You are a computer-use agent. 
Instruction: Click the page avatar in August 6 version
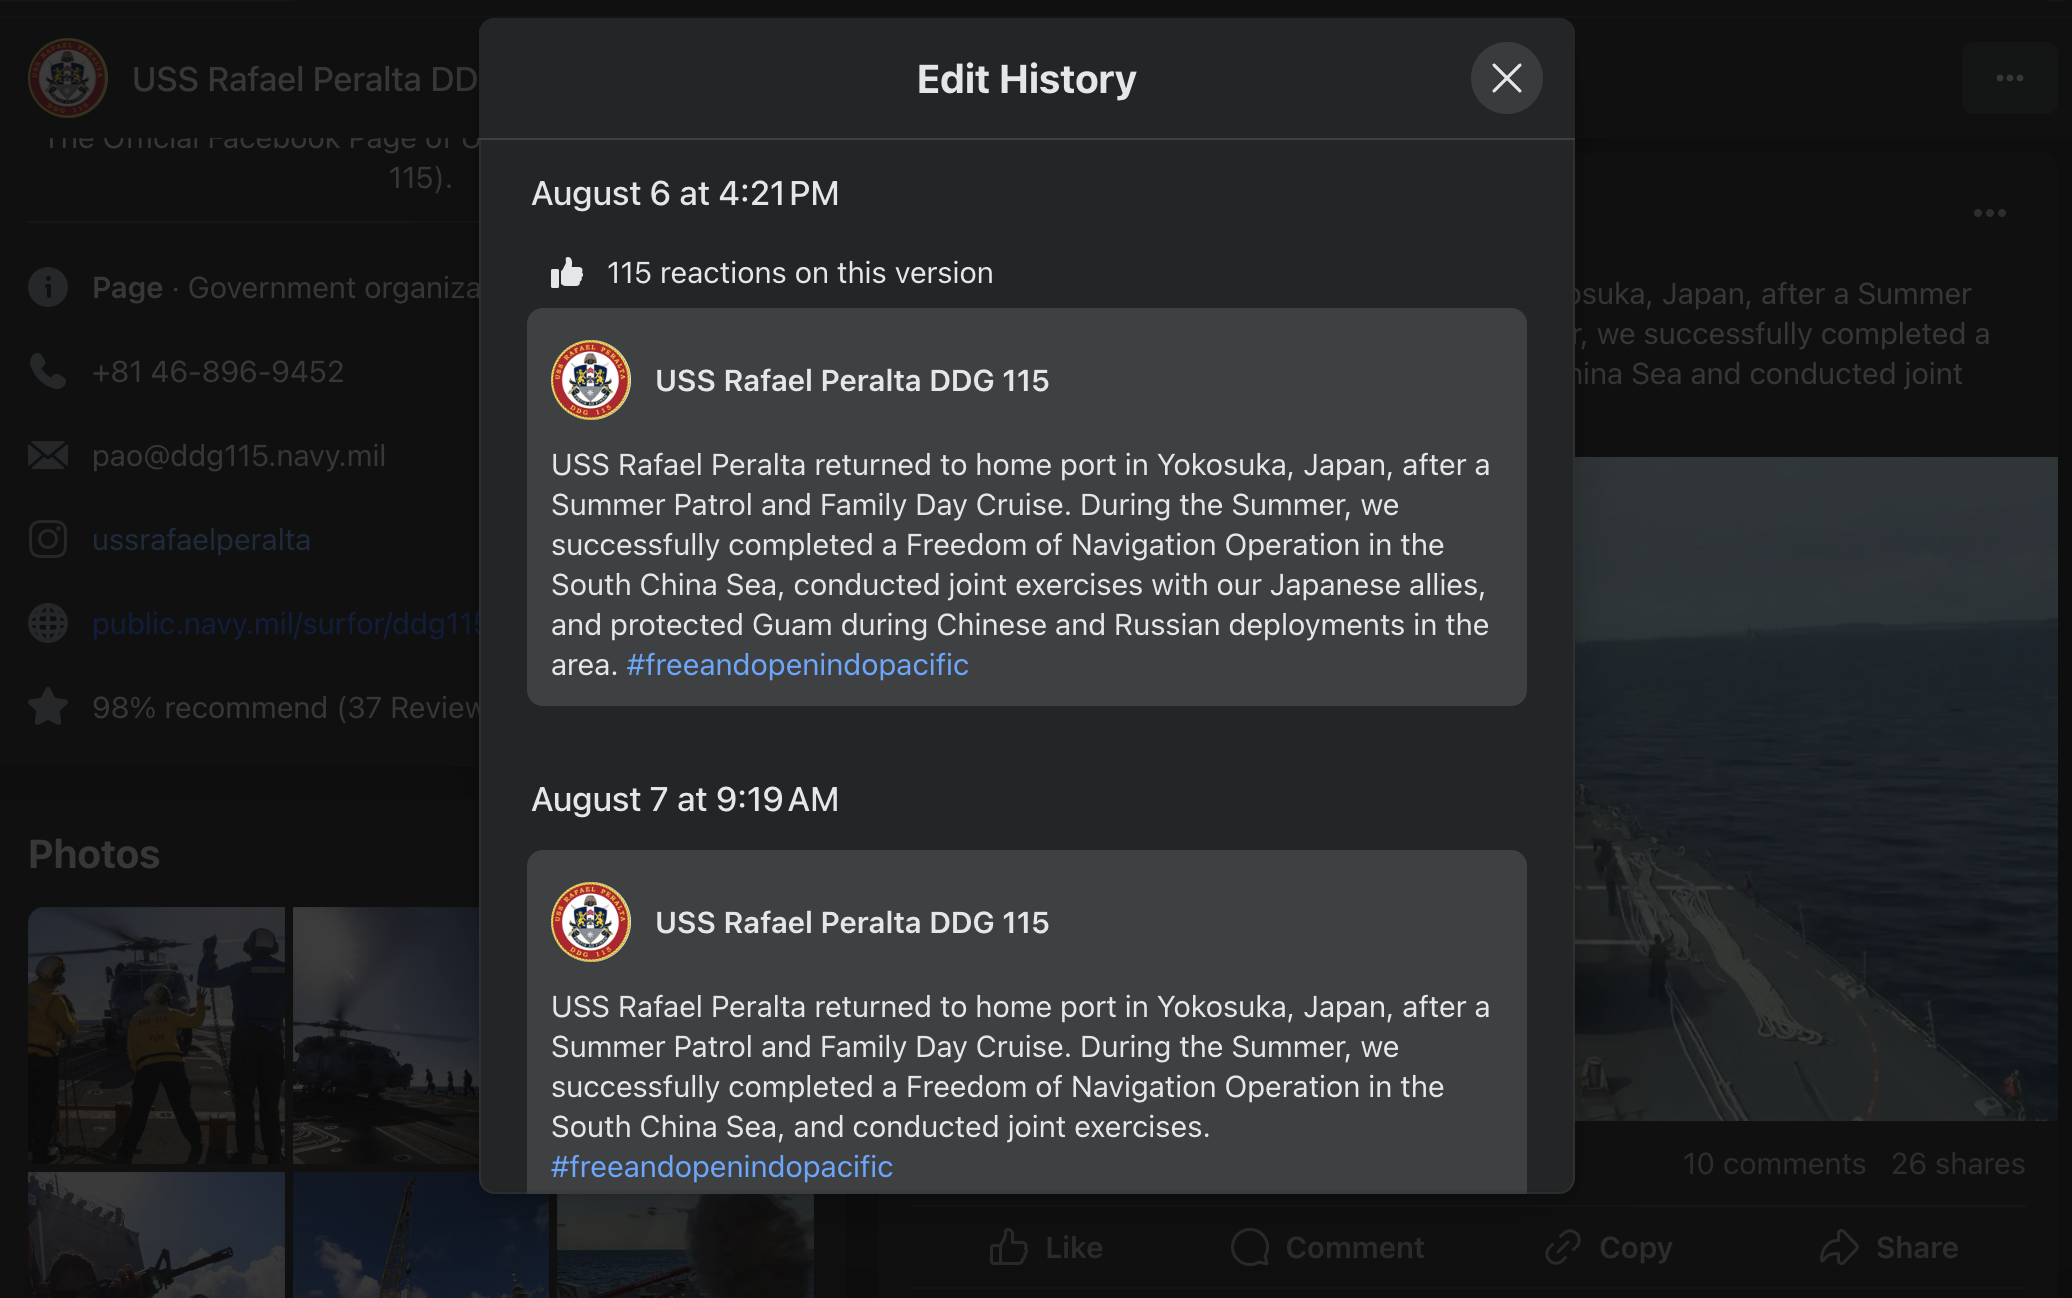tap(591, 380)
